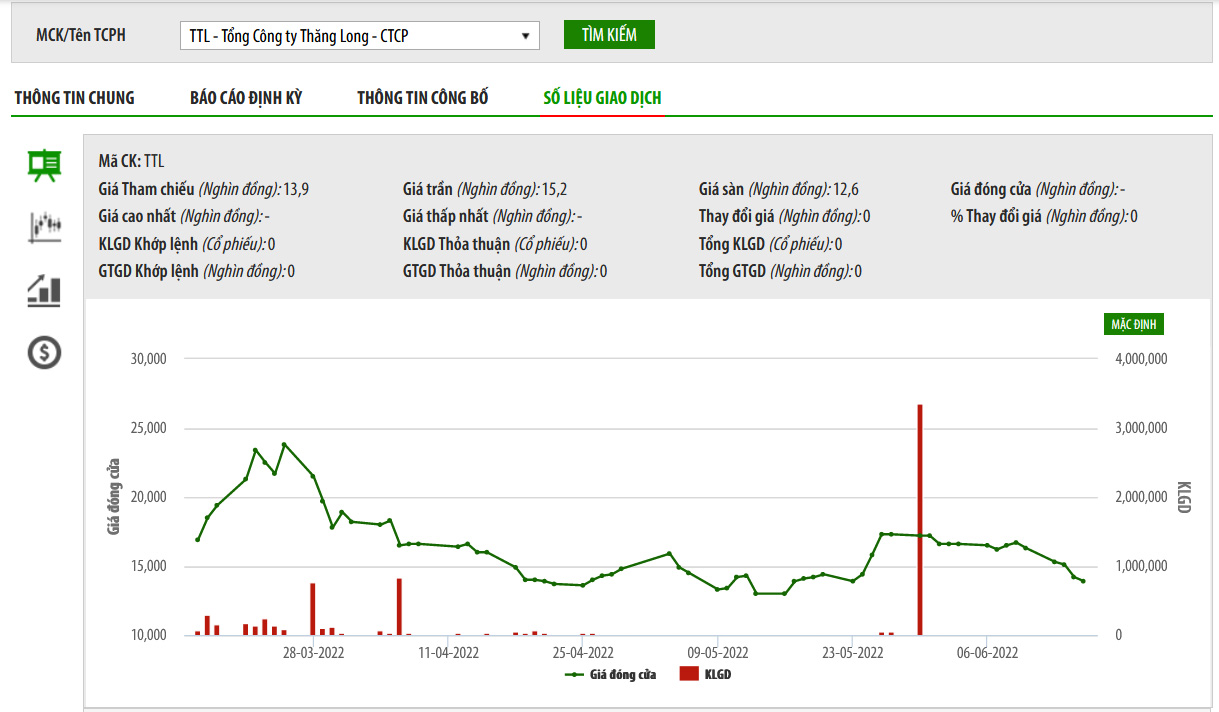The height and width of the screenshot is (712, 1219).
Task: Select the highest closing price point
Action: [284, 444]
